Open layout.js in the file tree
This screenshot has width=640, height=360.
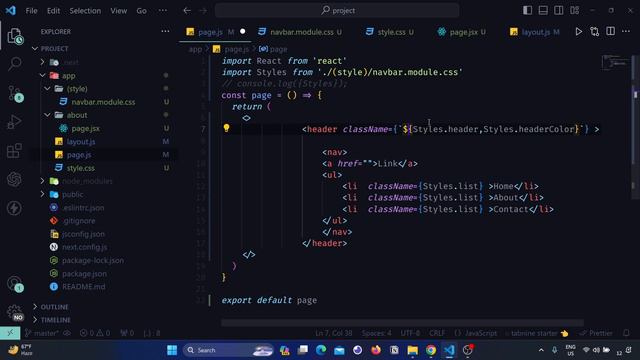81,142
